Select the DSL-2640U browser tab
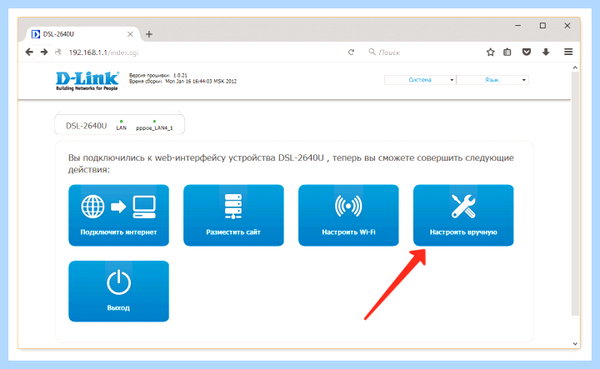 click(x=82, y=34)
